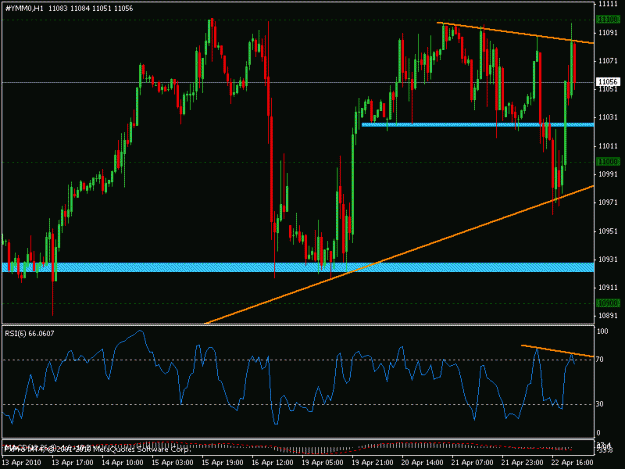Click the 13 Apr 17:00 time label
The image size is (625, 469).
73,463
